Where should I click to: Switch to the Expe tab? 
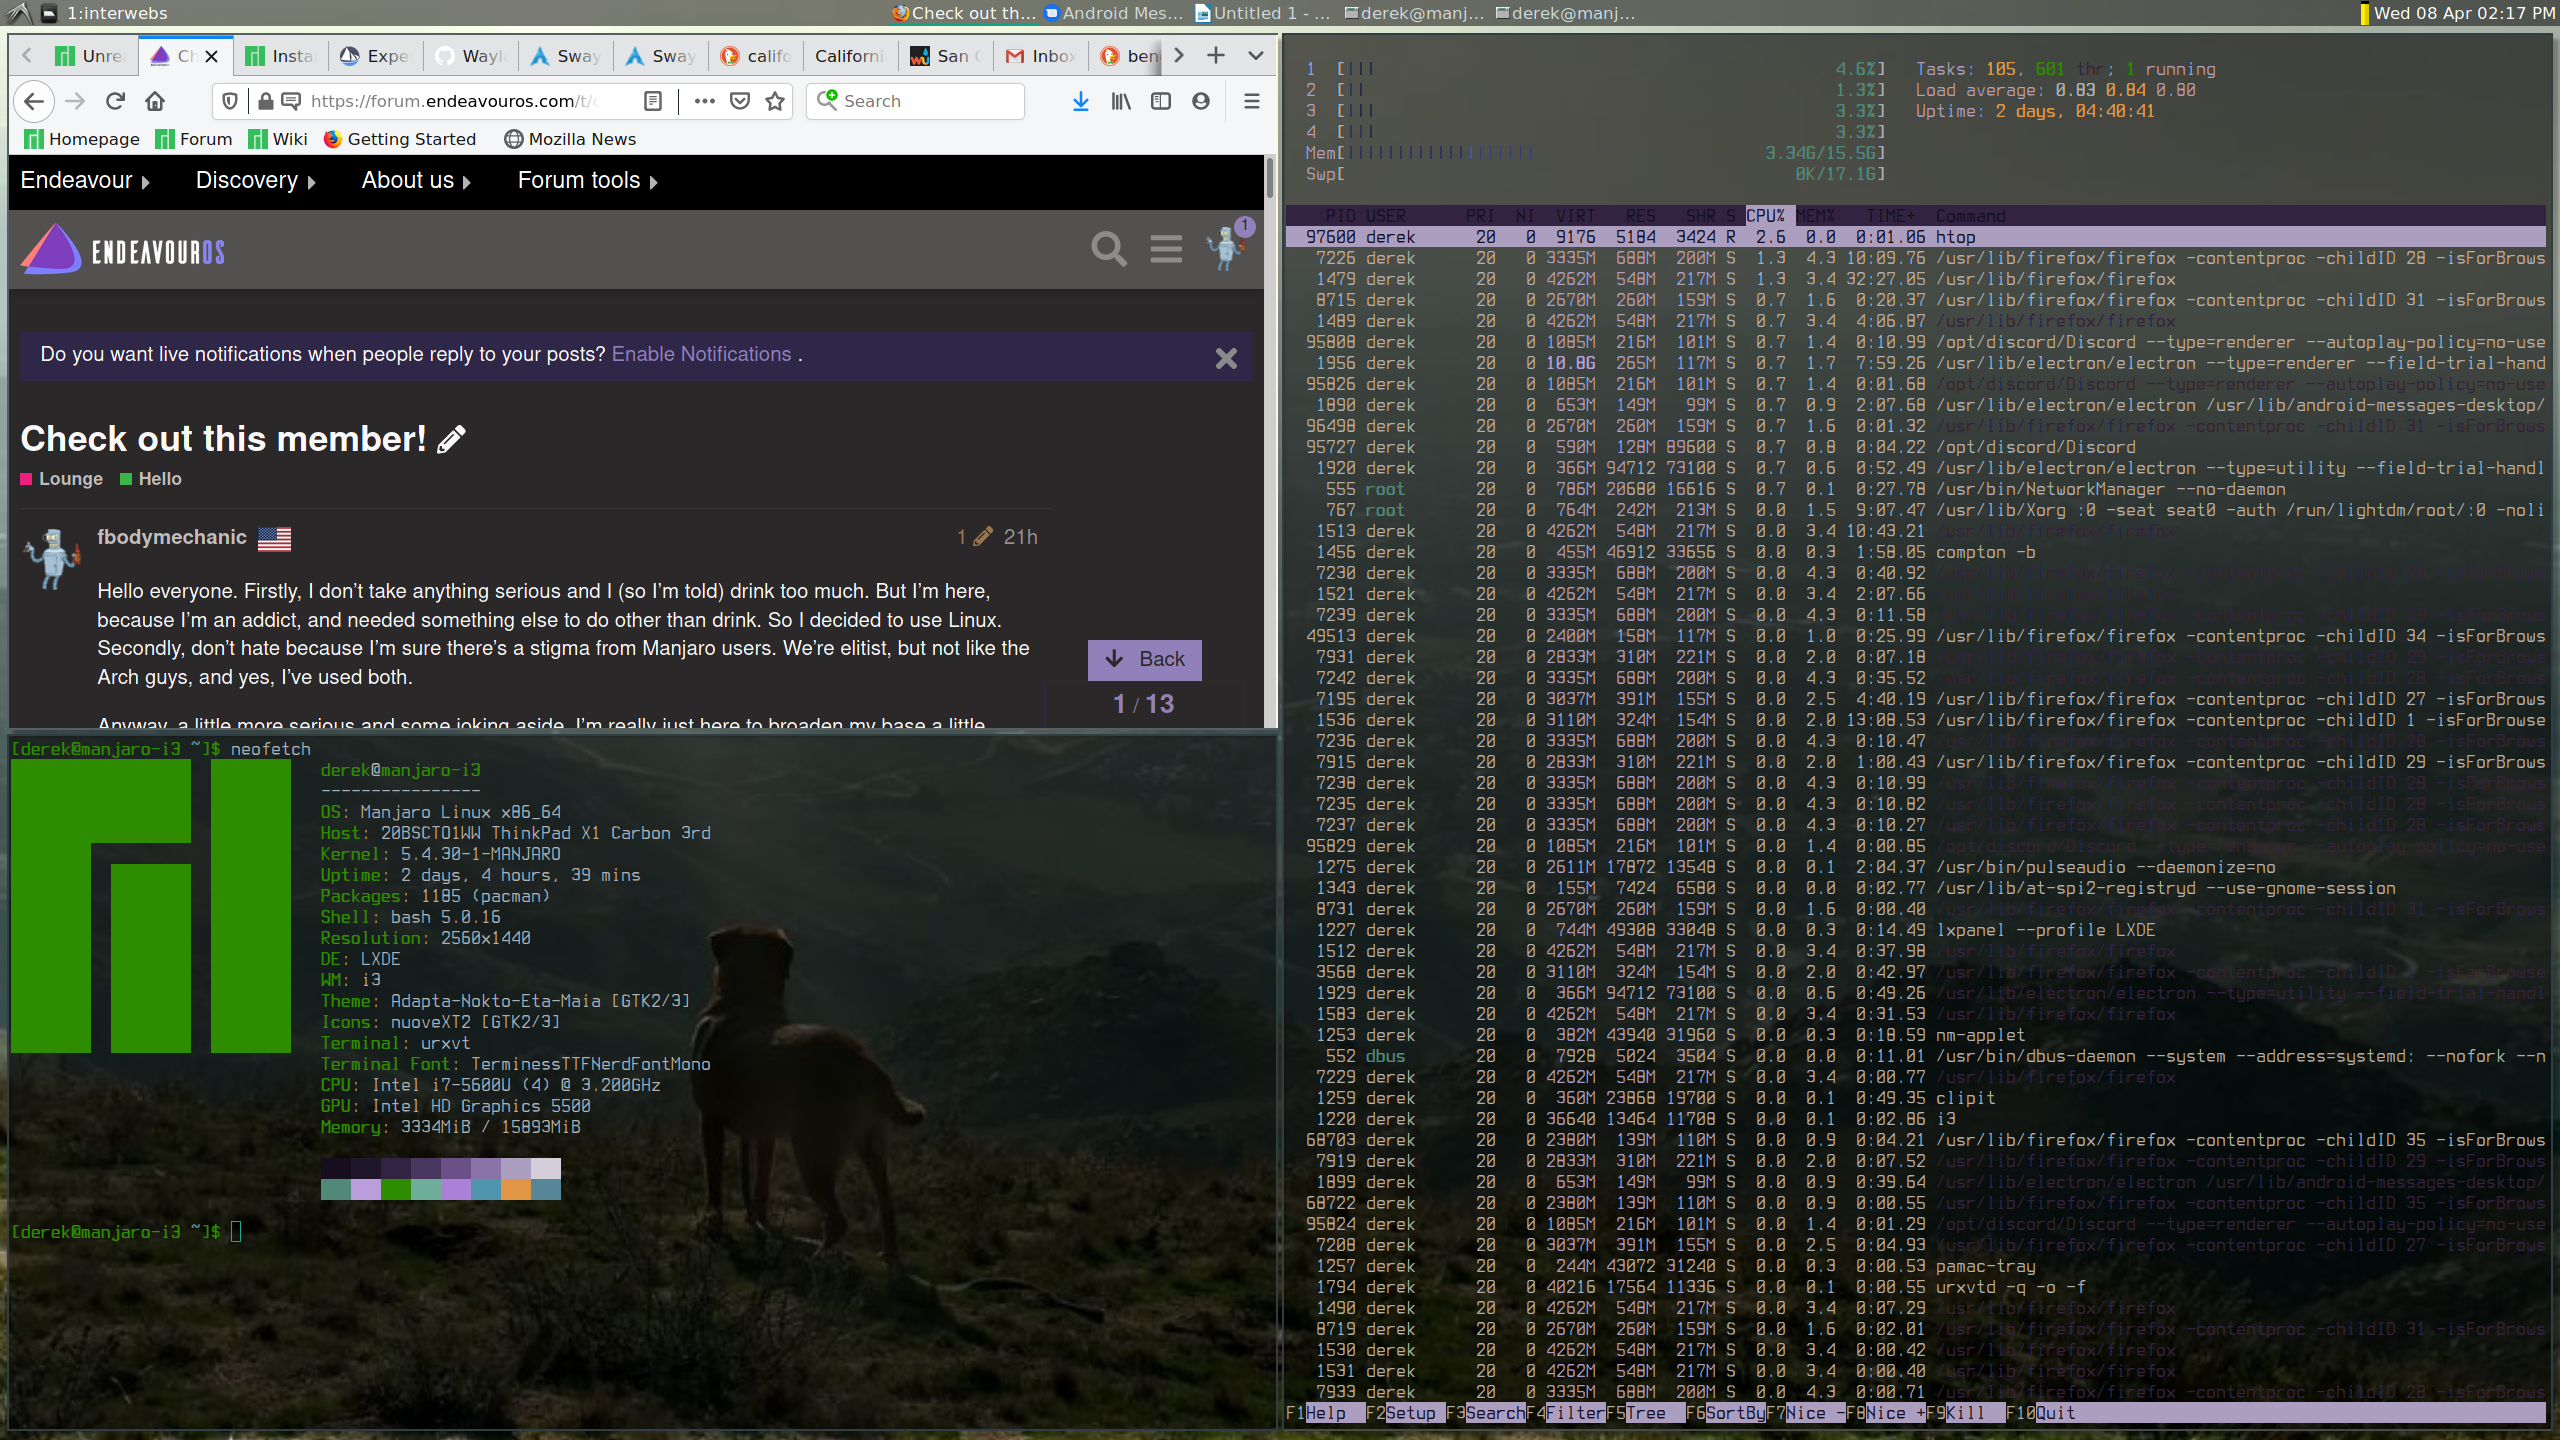[x=375, y=56]
